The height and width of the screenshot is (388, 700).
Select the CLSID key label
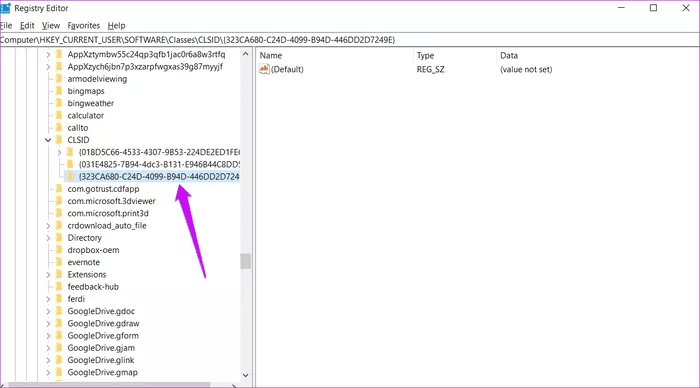[x=78, y=140]
